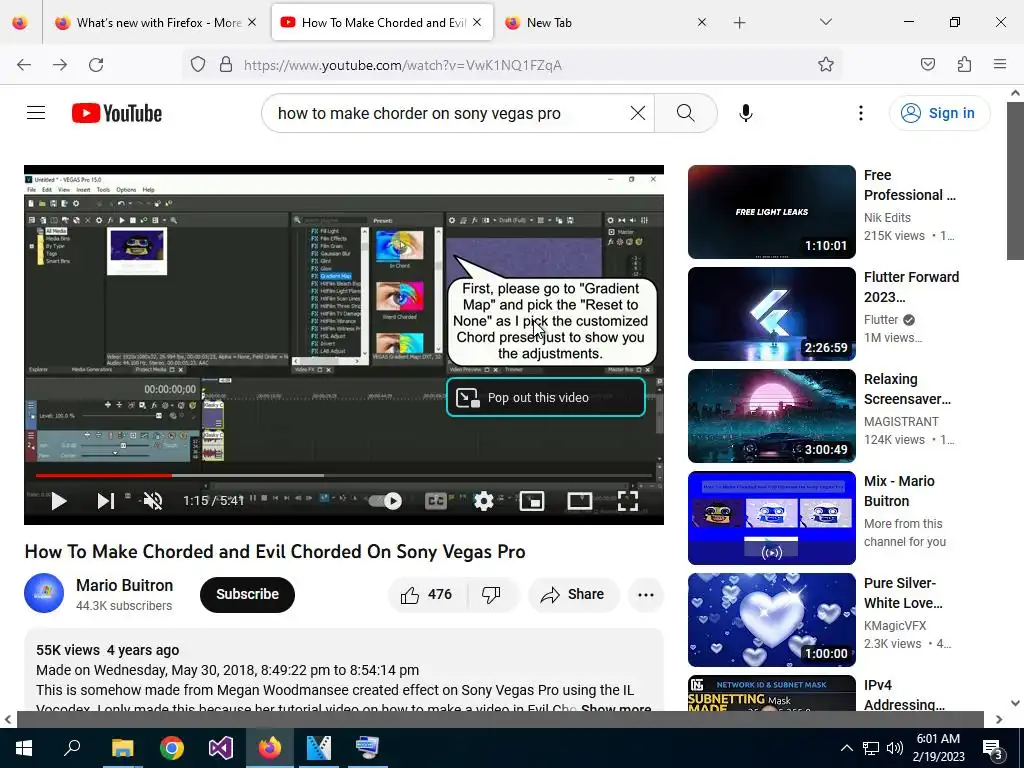Open Firefox extensions menu

964,65
